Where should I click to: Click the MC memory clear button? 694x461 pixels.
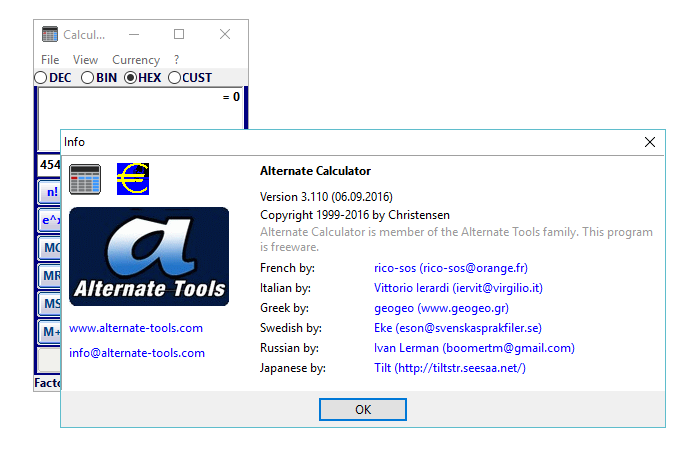pyautogui.click(x=50, y=247)
